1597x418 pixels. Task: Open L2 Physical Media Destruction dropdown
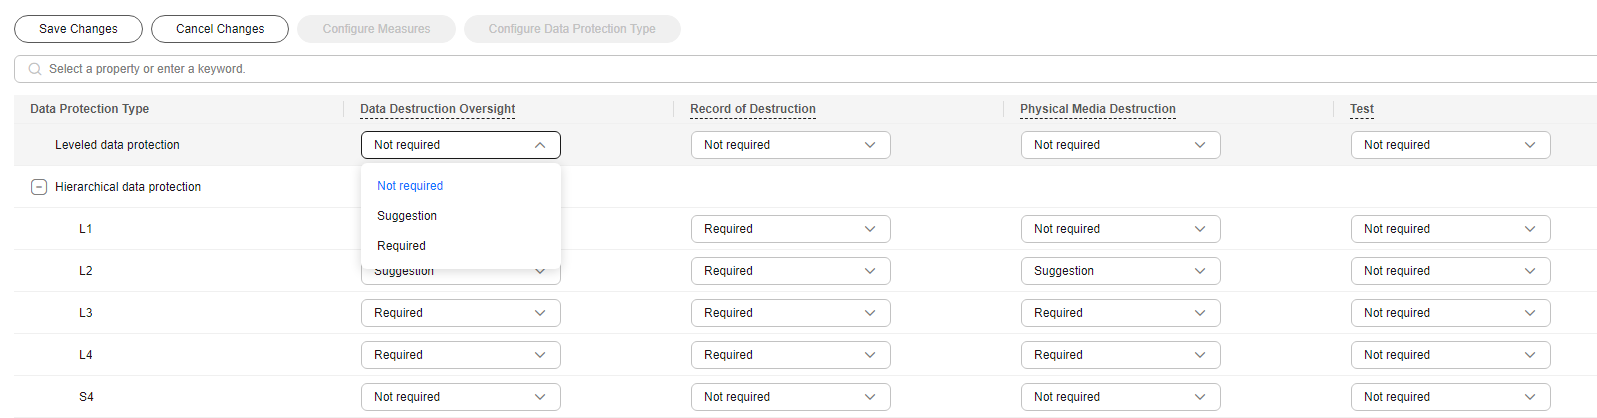point(1120,271)
